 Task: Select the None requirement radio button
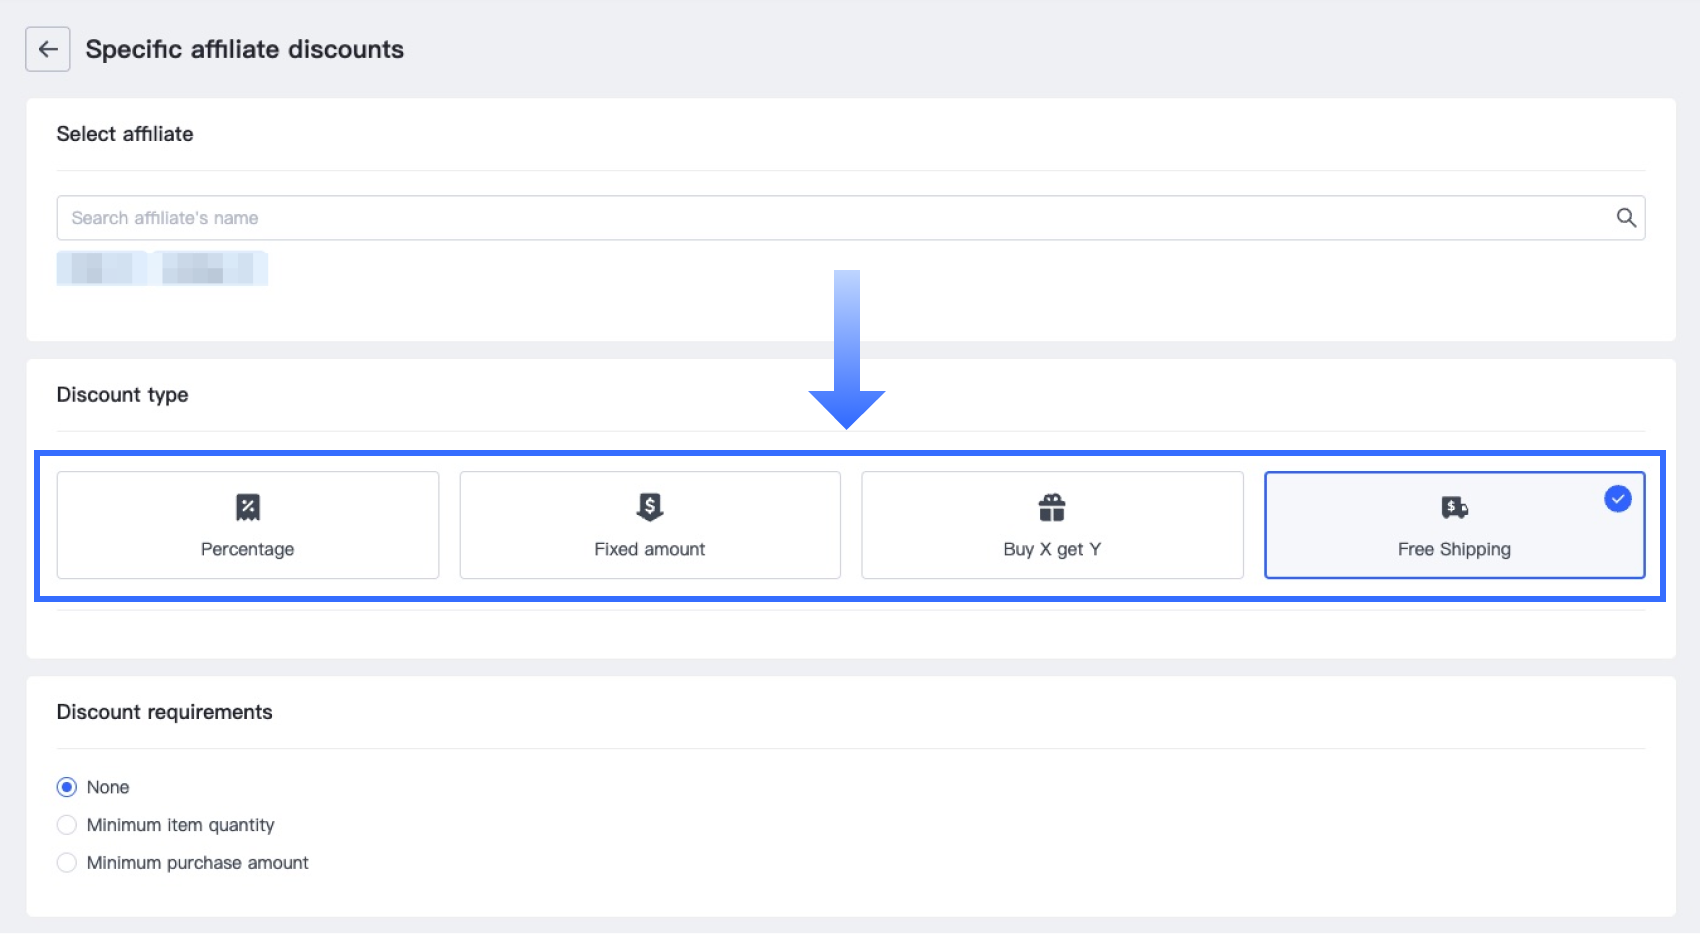[x=67, y=787]
